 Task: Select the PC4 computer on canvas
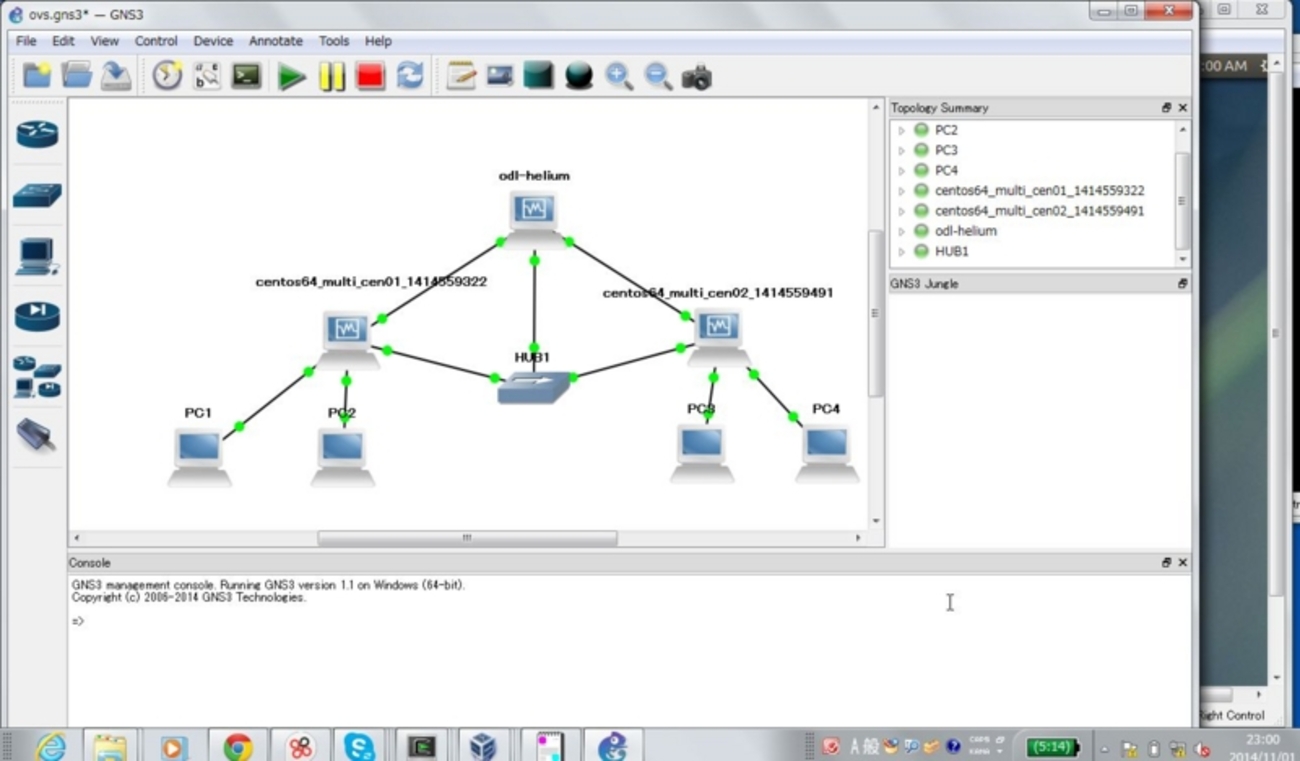pyautogui.click(x=827, y=454)
